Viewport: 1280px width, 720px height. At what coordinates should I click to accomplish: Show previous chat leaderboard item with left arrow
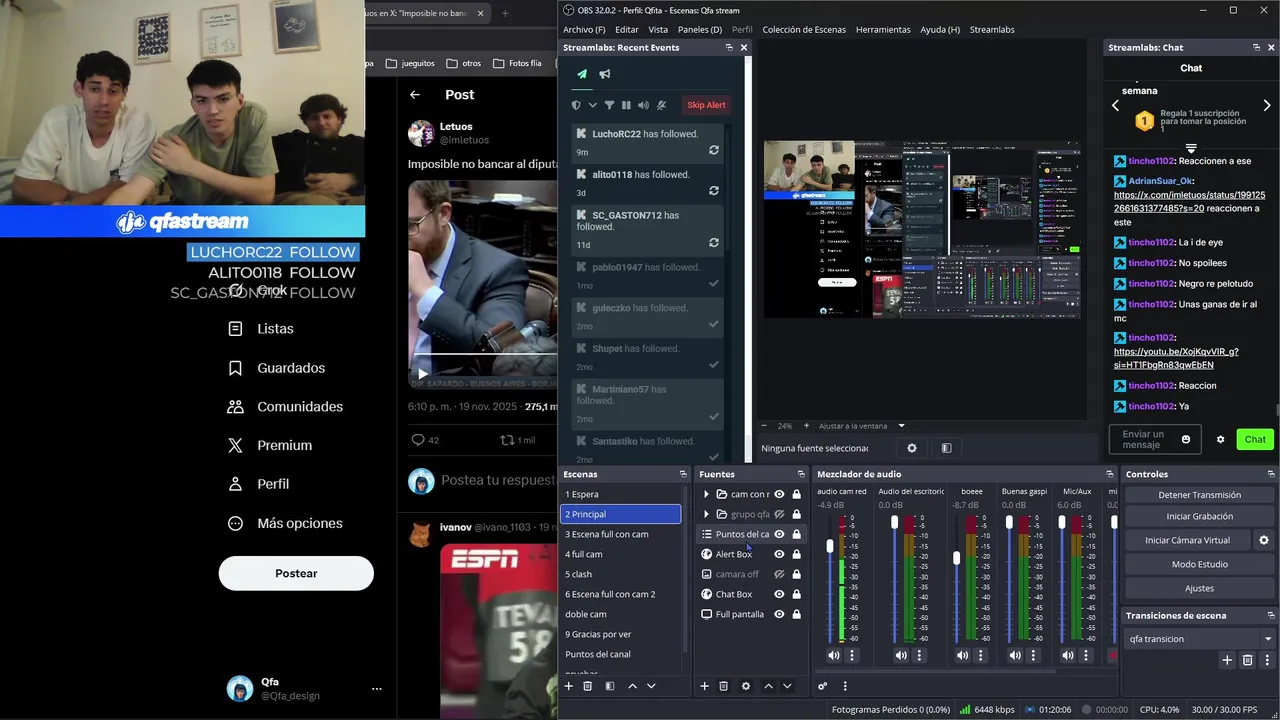click(1116, 105)
